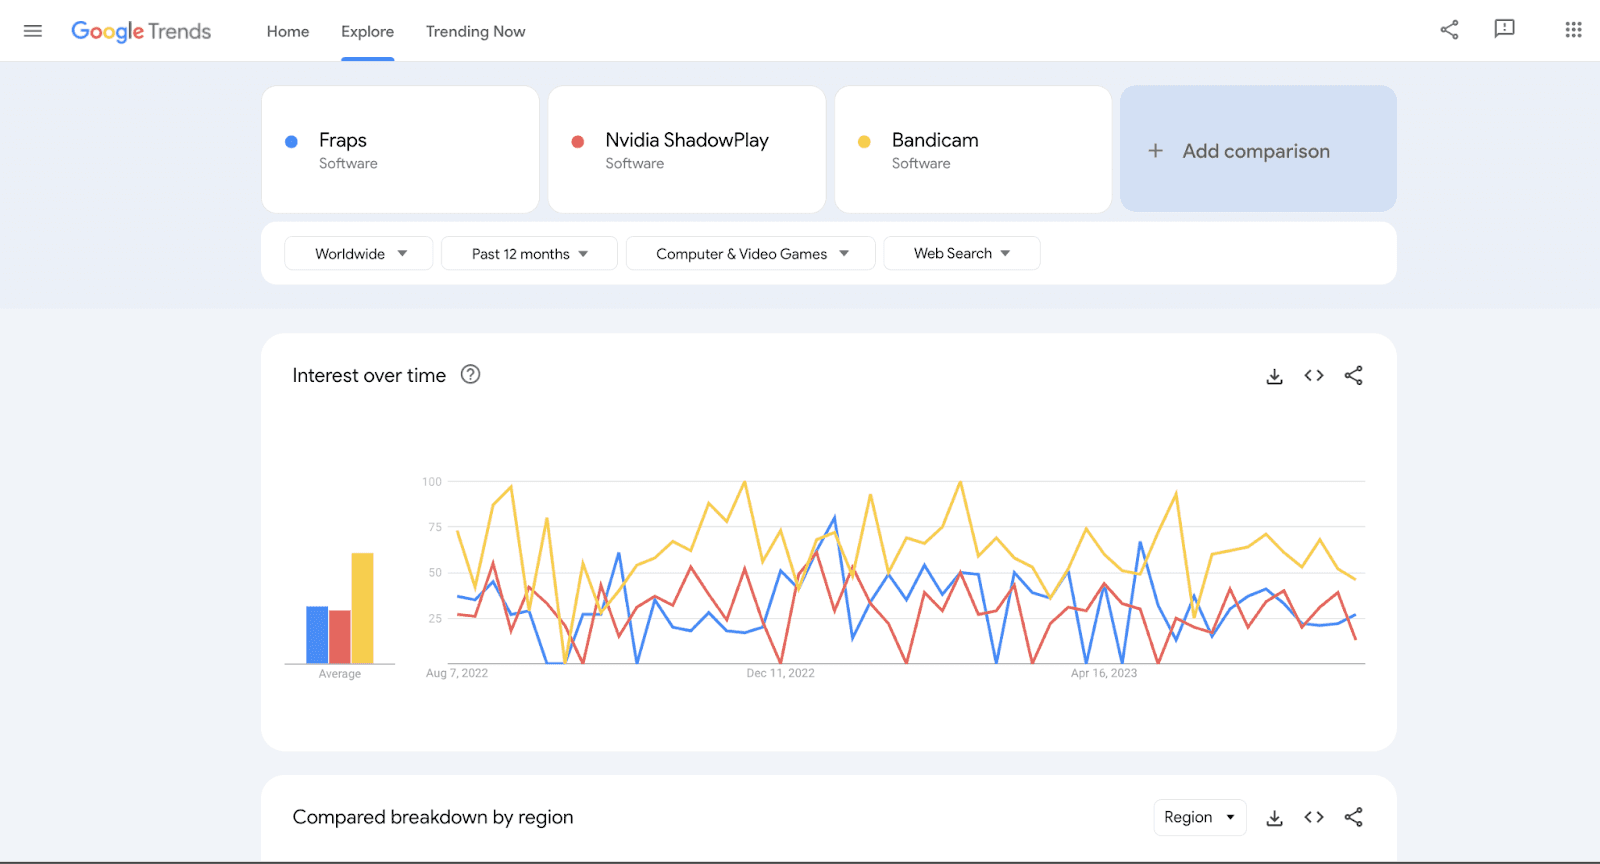
Task: Open the hamburger main menu
Action: pyautogui.click(x=33, y=31)
